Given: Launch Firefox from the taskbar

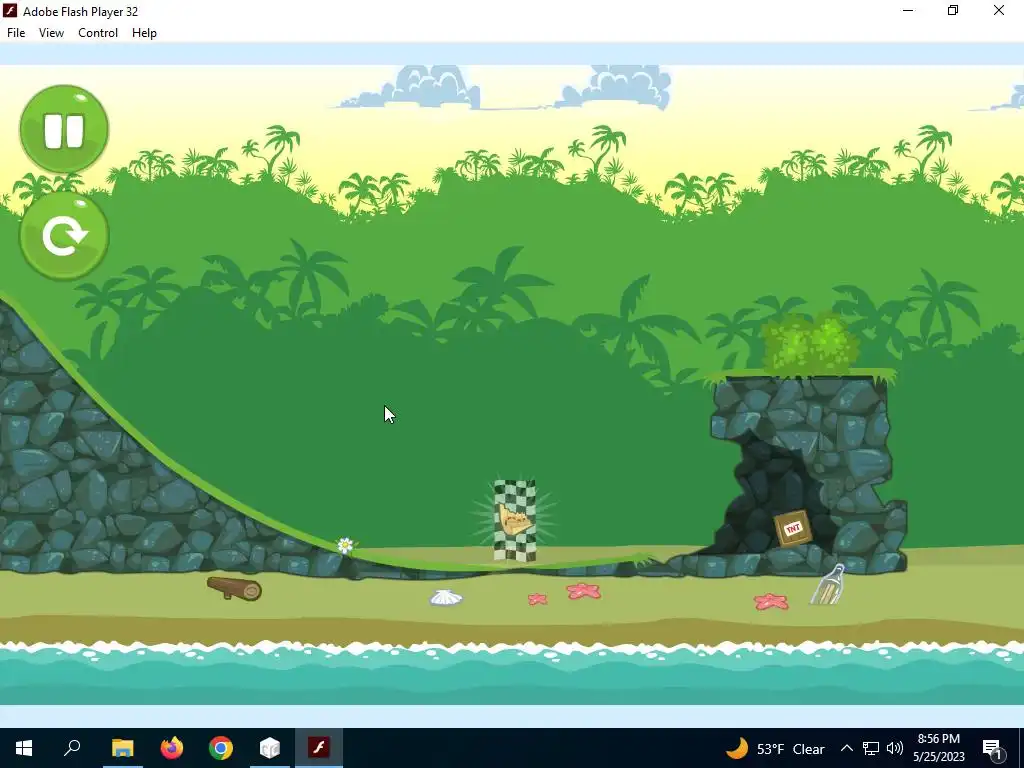Looking at the screenshot, I should point(172,748).
